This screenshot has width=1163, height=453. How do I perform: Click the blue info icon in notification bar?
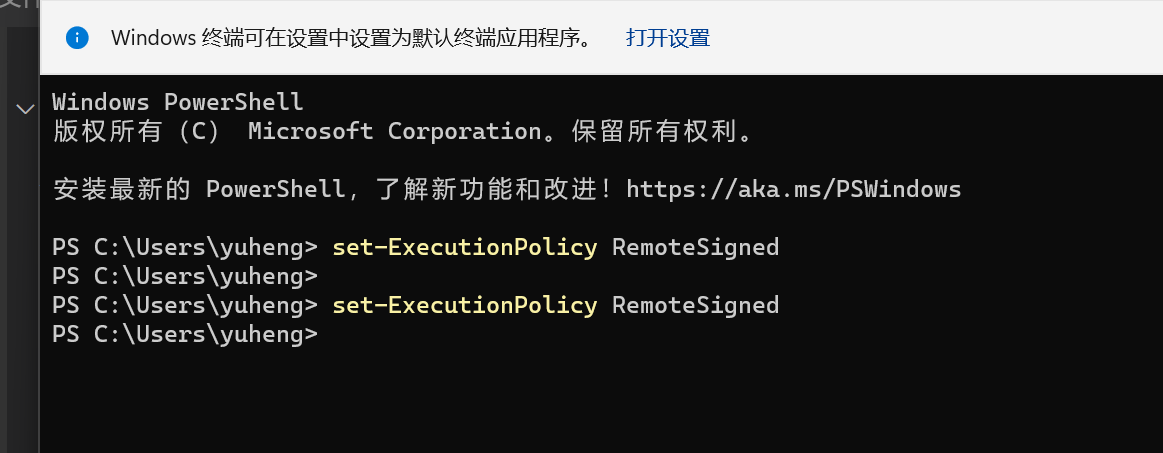point(77,38)
